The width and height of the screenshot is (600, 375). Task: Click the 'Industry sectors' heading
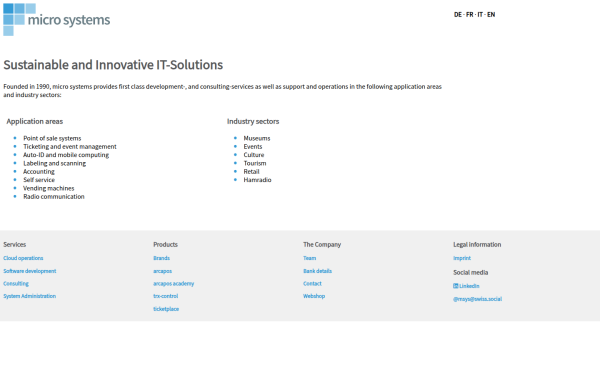tap(253, 121)
